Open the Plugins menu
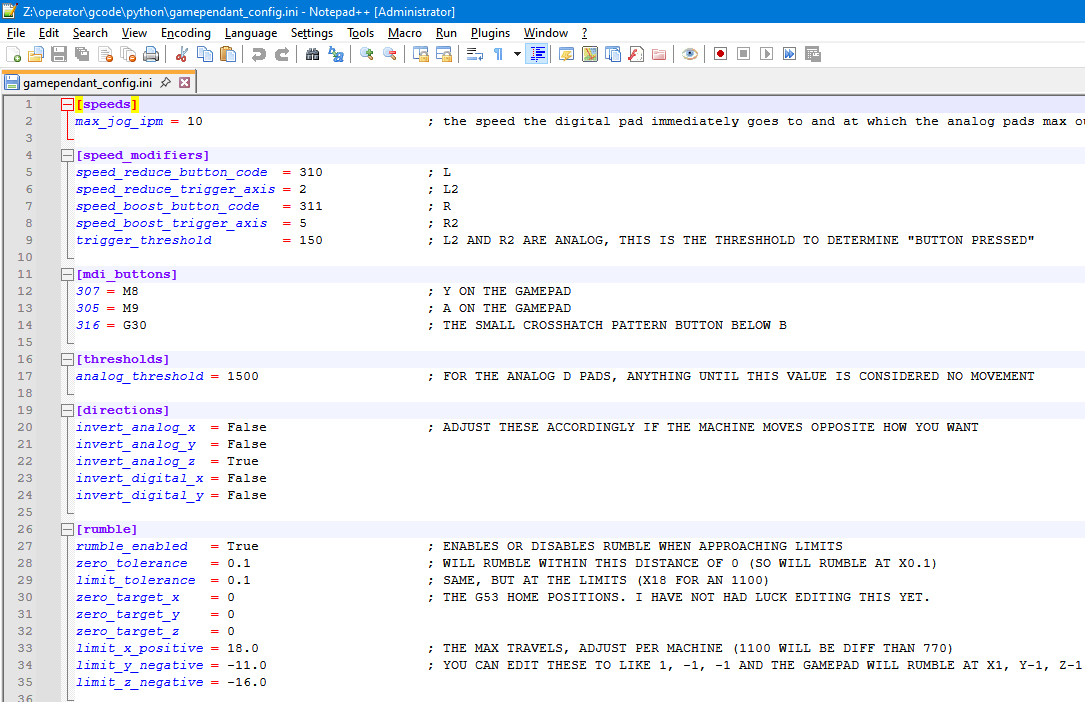 pos(490,33)
